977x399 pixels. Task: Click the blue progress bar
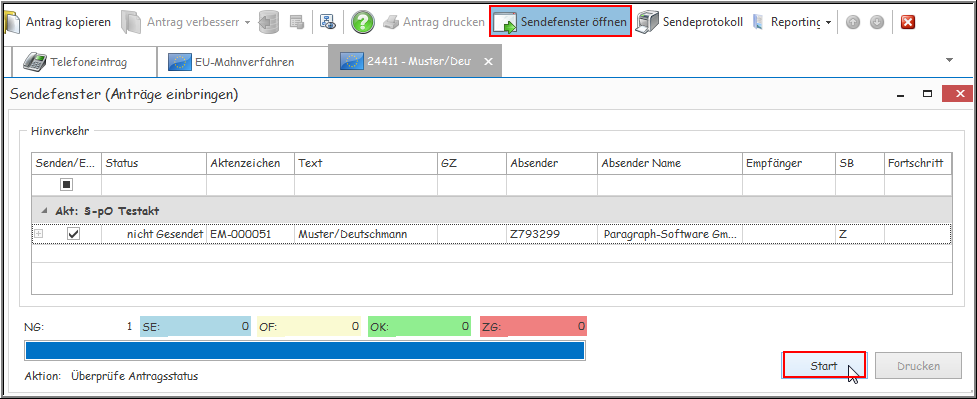tap(305, 350)
